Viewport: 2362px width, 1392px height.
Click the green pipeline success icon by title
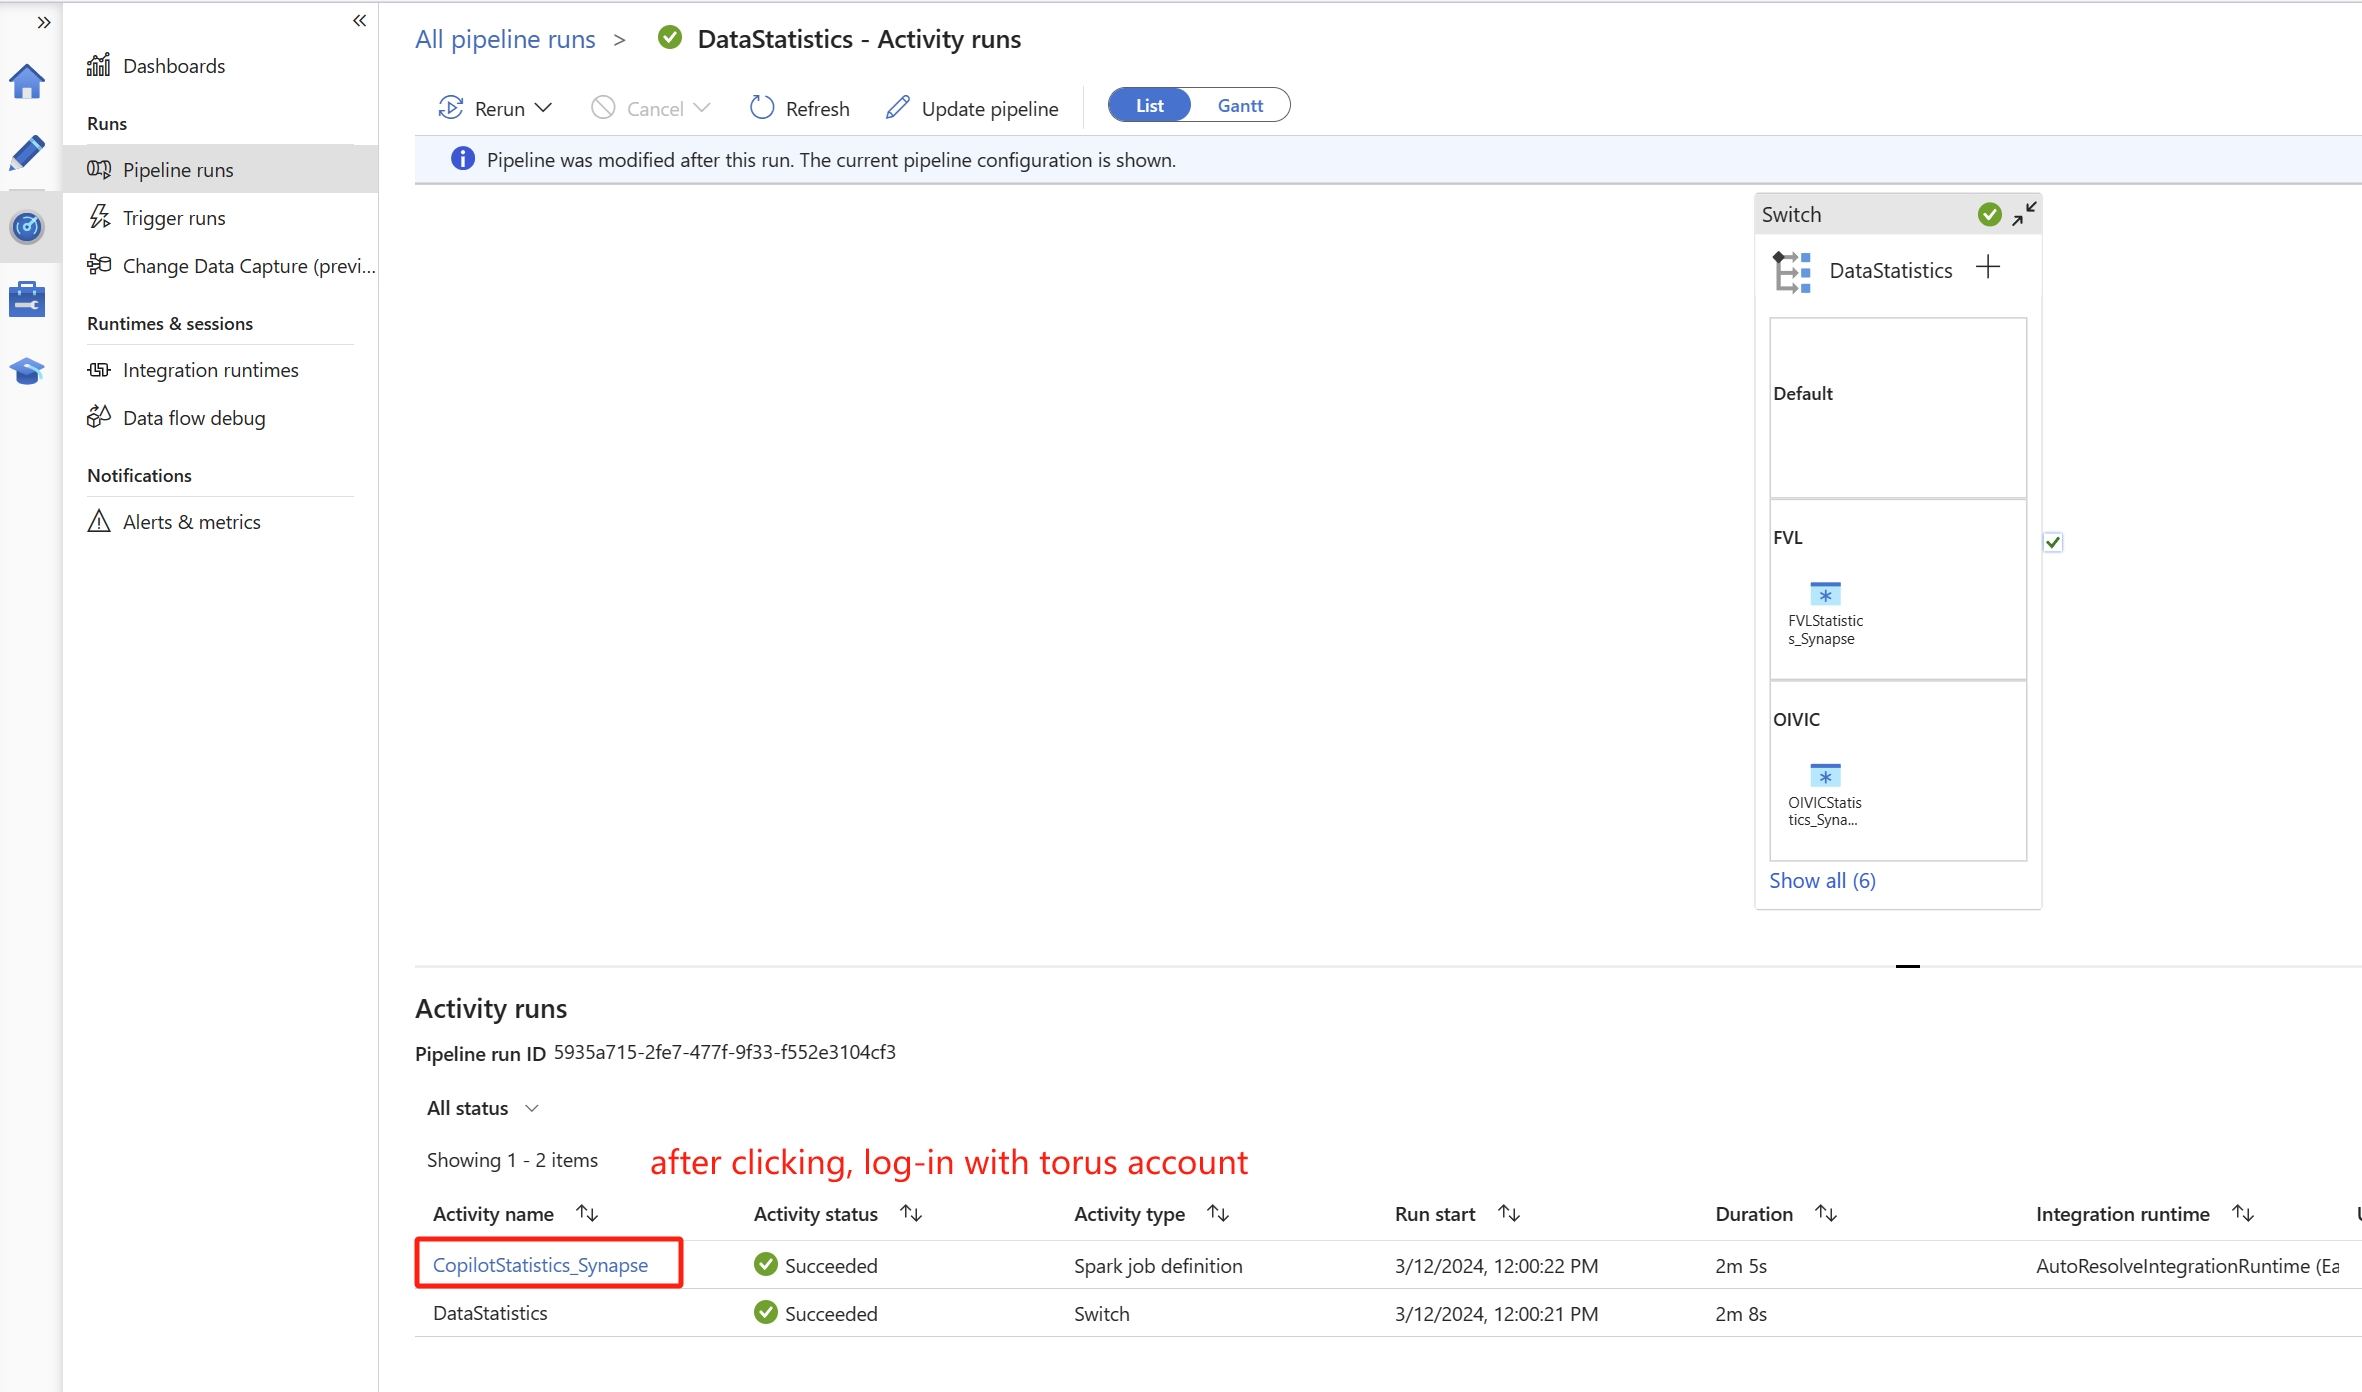[670, 38]
